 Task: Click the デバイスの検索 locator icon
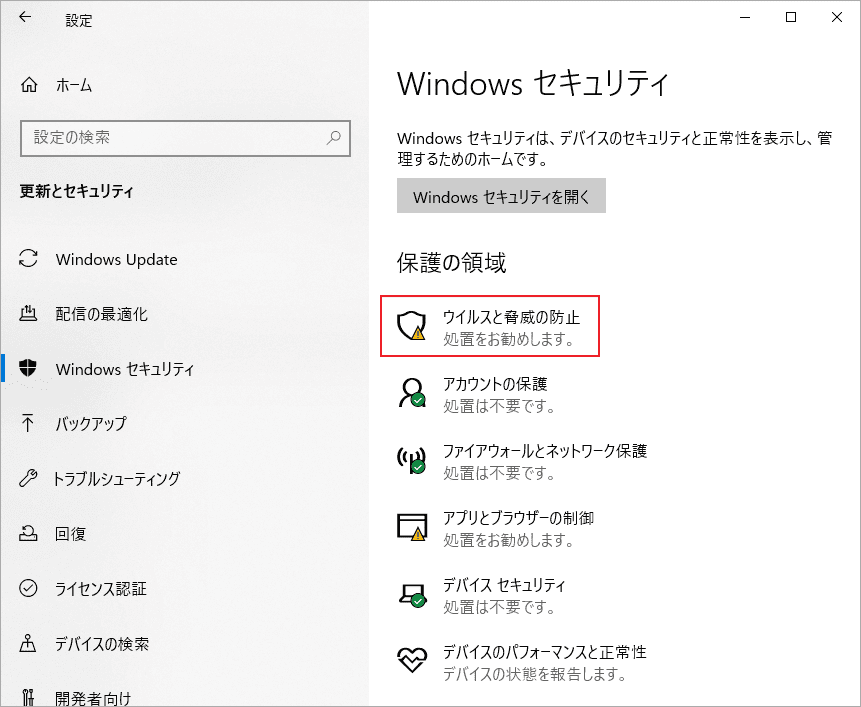click(28, 643)
